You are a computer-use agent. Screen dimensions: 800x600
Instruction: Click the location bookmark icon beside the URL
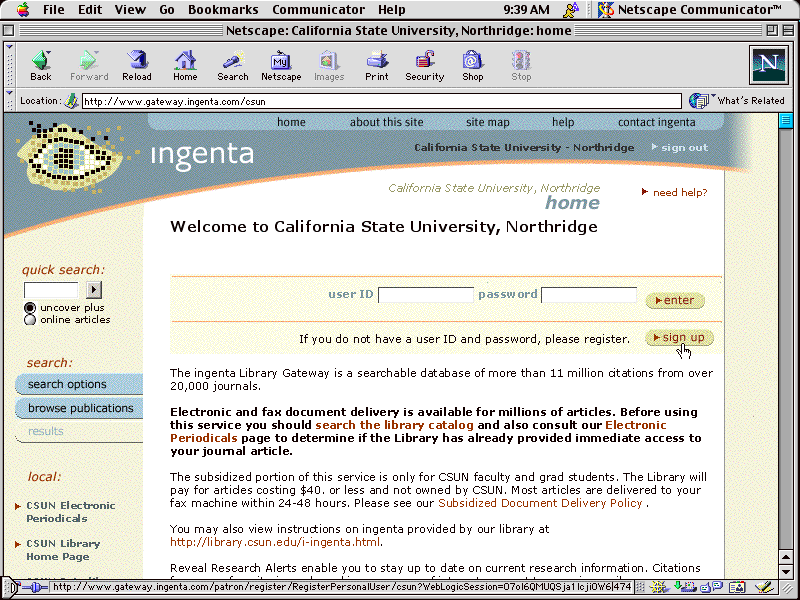pyautogui.click(x=71, y=101)
